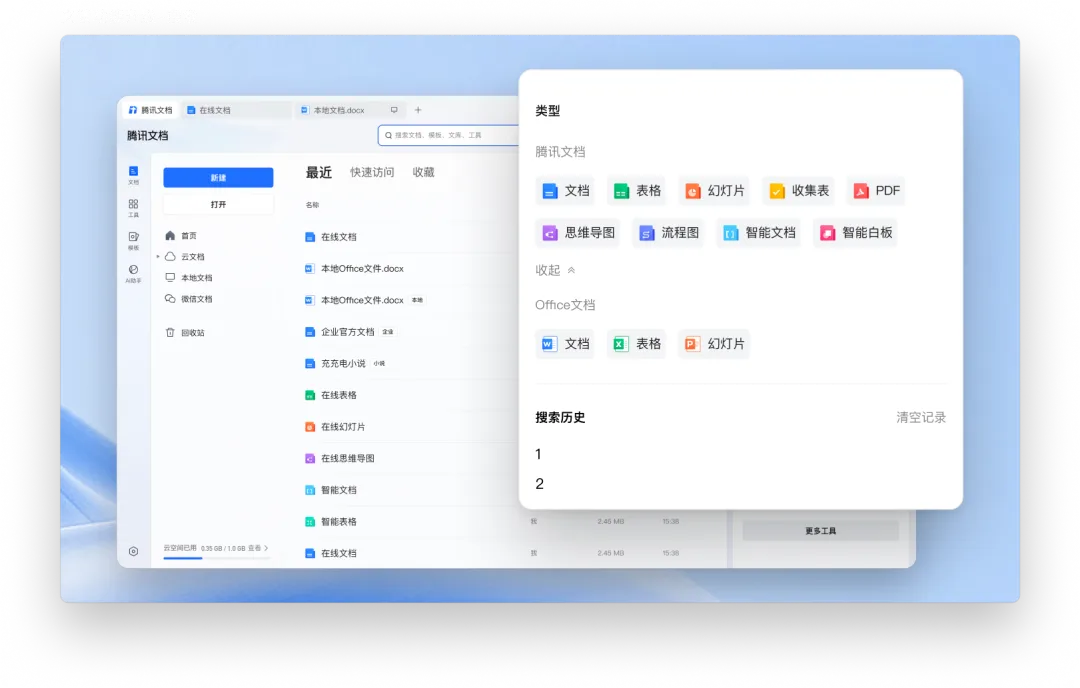Screen dimensions: 1080x688
Task: Open the 工具 grid icon in sidebar
Action: [133, 208]
